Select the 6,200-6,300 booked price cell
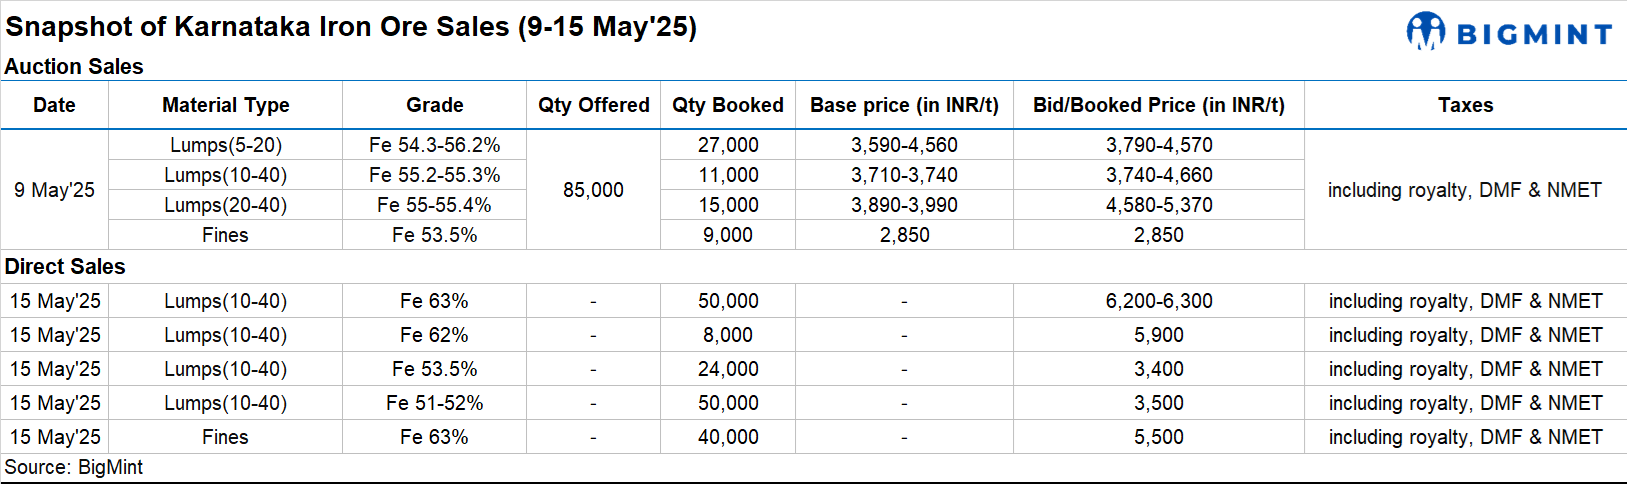 1158,301
